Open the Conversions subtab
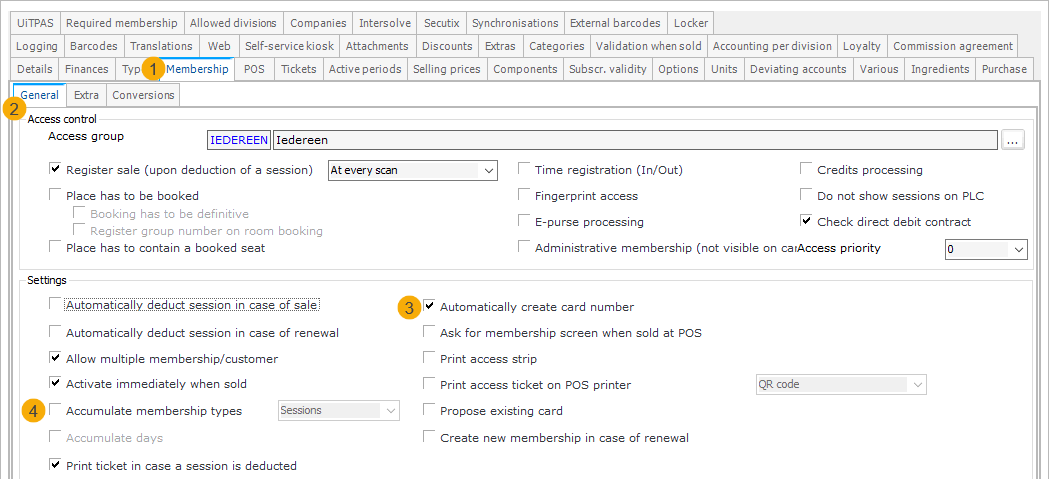Image resolution: width=1049 pixels, height=479 pixels. coord(143,95)
